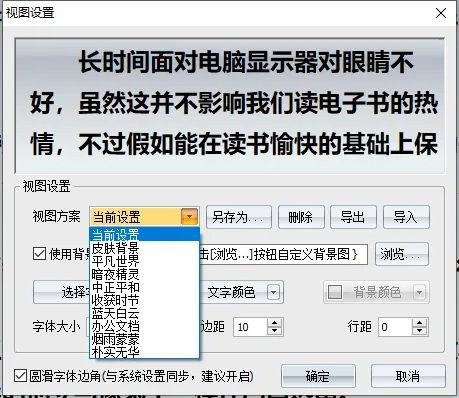Click the 取消 button
This screenshot has width=459, height=398.
(x=408, y=376)
